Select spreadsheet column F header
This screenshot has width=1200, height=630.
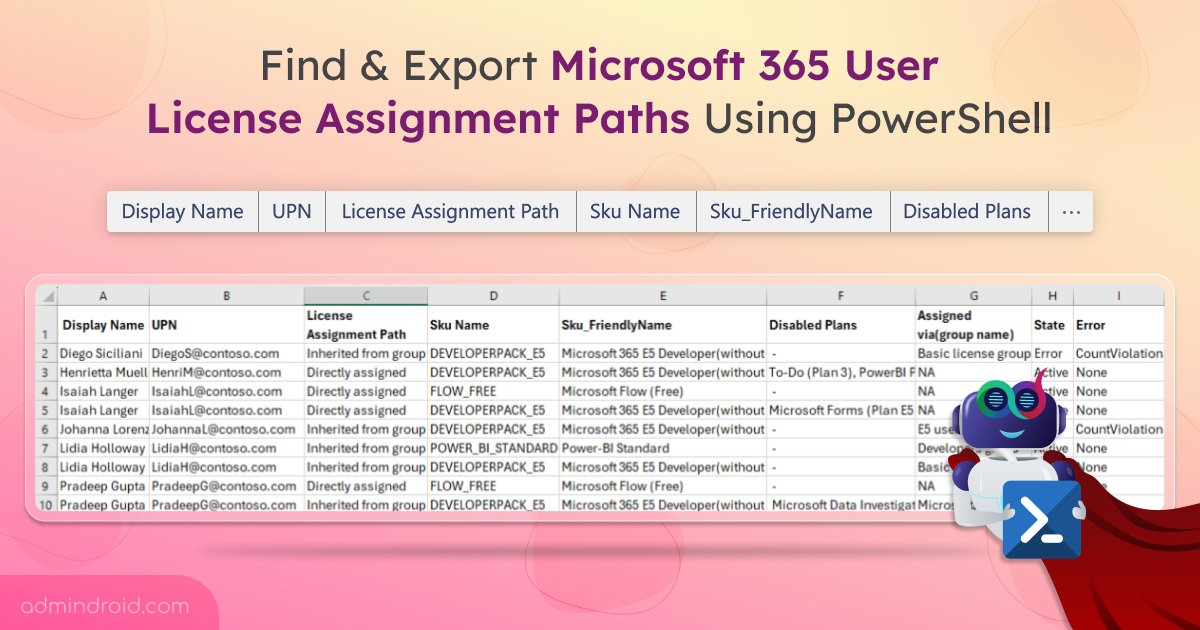coord(841,295)
